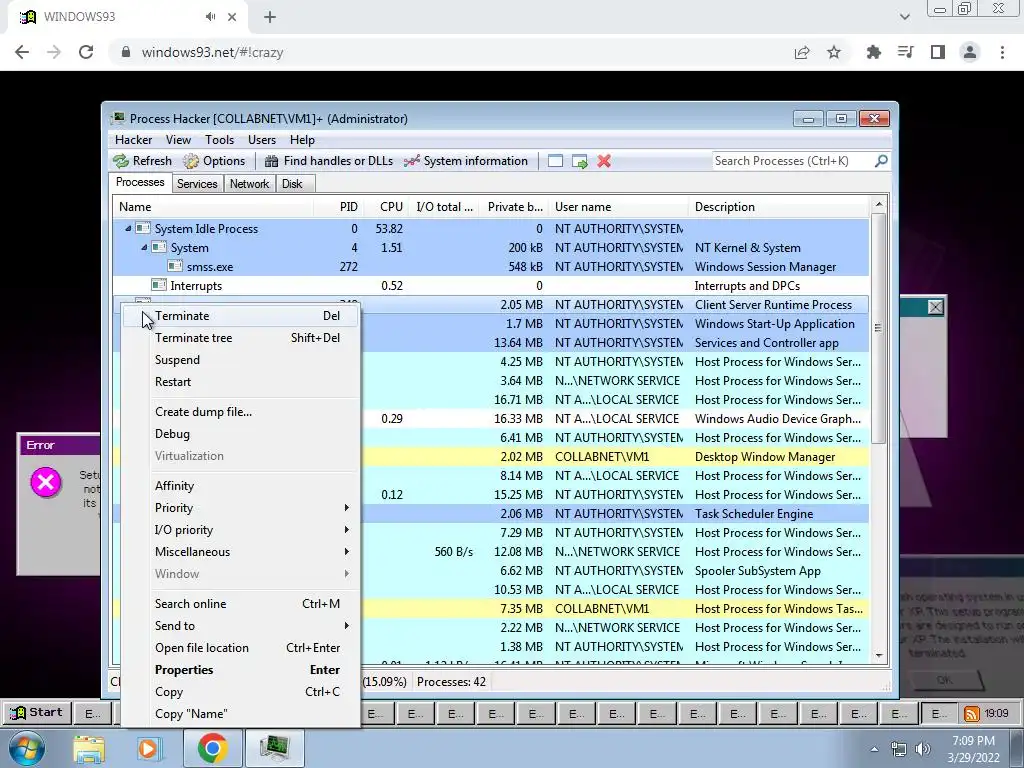Screen dimensions: 1024x768
Task: Click Chrome icon on Windows taskbar
Action: [213, 748]
